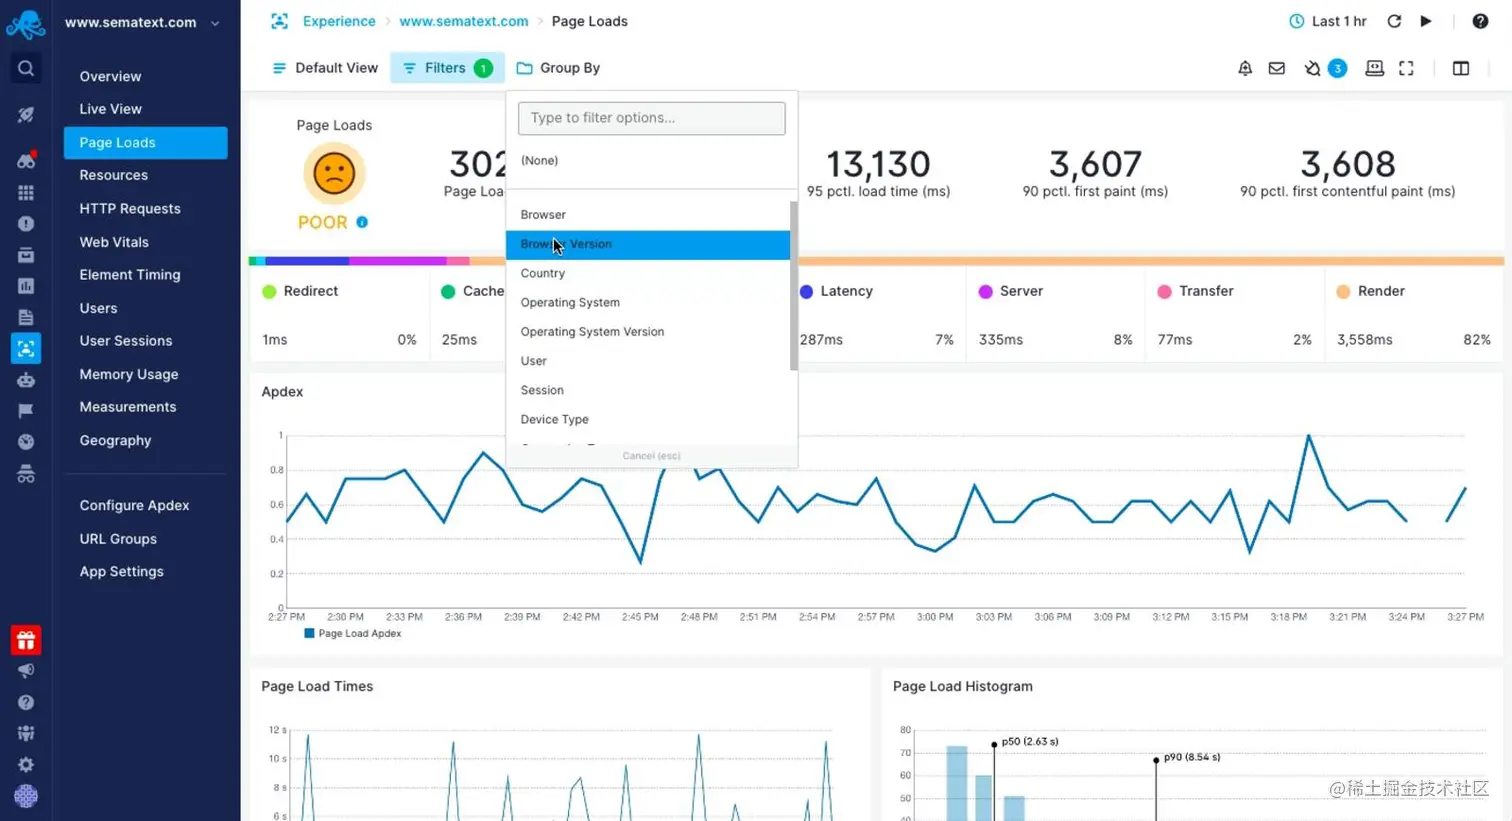The height and width of the screenshot is (821, 1512).
Task: Select Operating System option
Action: 648,302
